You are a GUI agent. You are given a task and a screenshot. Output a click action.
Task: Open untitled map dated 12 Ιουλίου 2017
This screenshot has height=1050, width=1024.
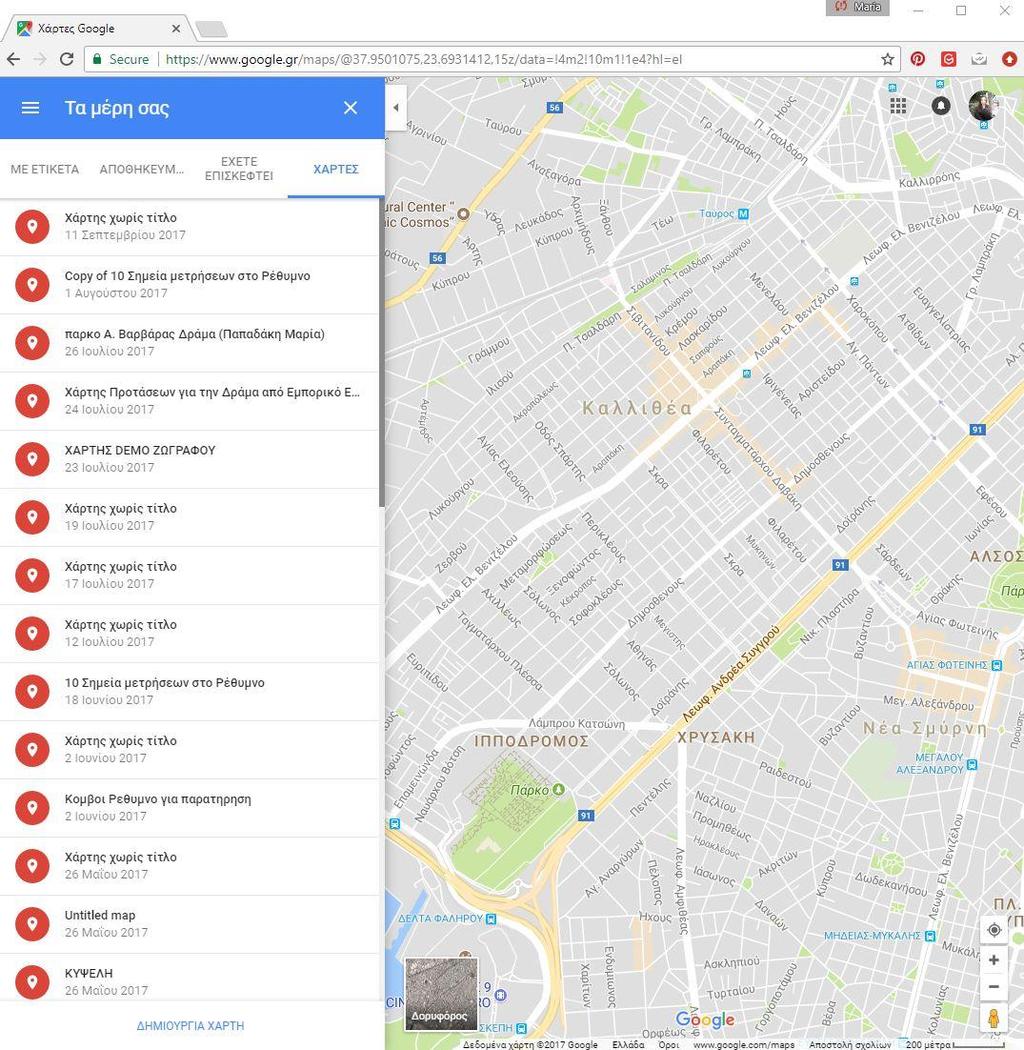tap(190, 633)
